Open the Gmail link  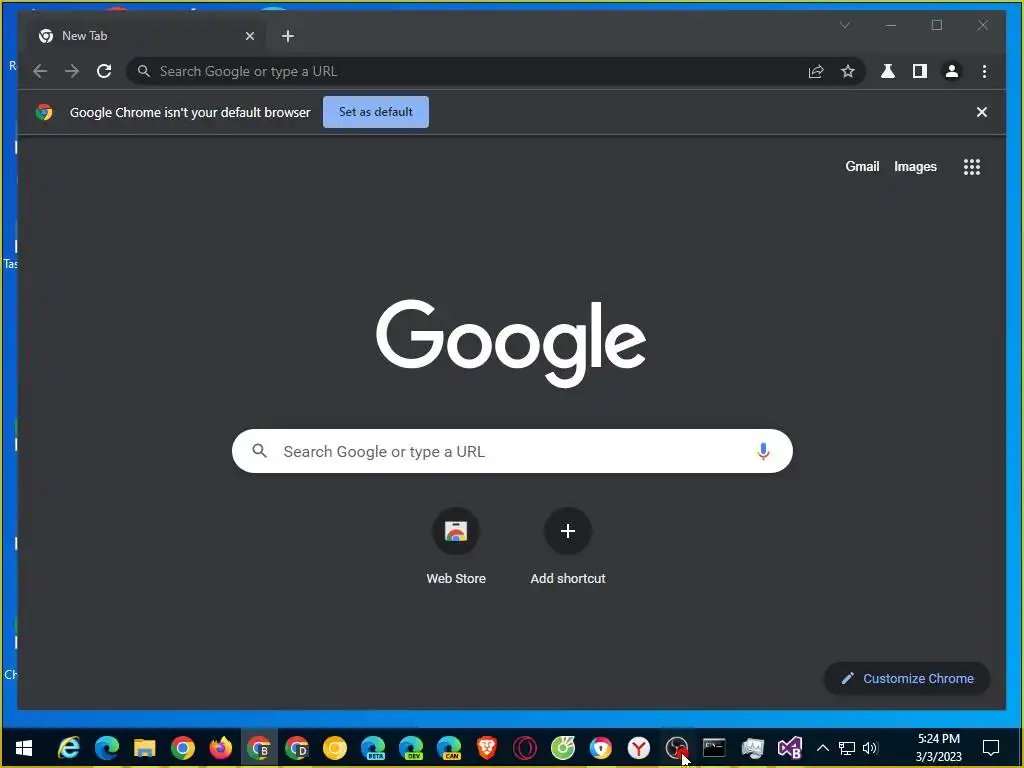coord(862,167)
